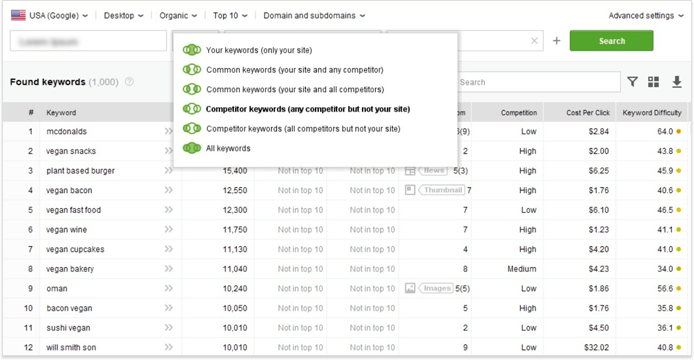Open Domain and subdomains dropdown
The width and height of the screenshot is (694, 360).
[x=314, y=15]
